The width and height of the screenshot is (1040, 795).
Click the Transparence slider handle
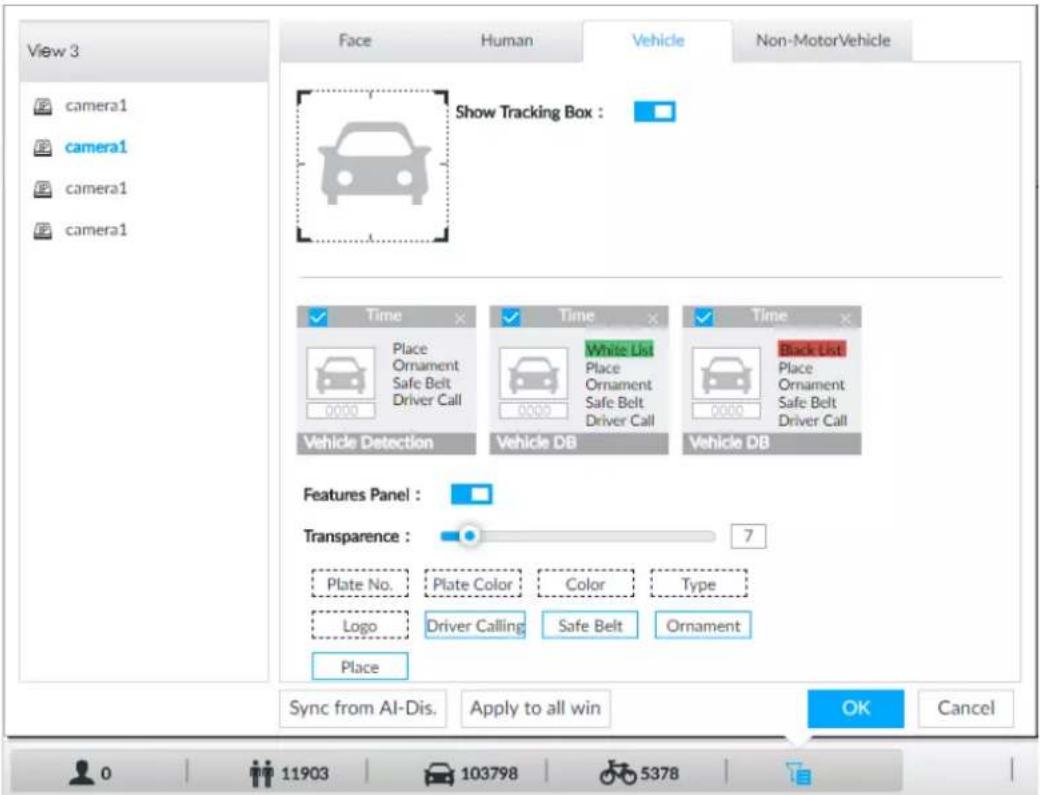click(x=470, y=536)
